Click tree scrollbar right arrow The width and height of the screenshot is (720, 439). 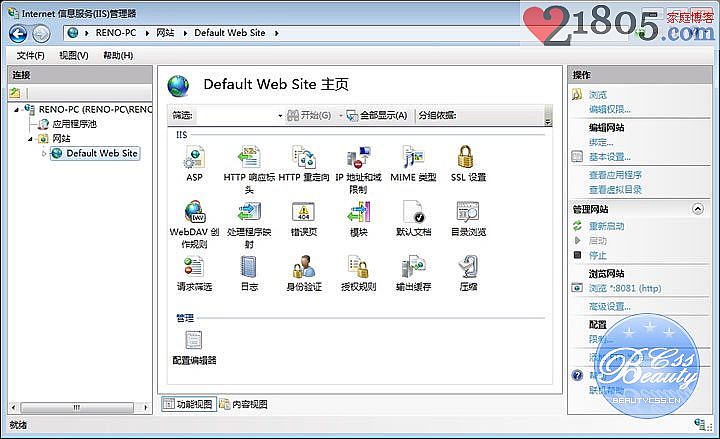pos(146,407)
